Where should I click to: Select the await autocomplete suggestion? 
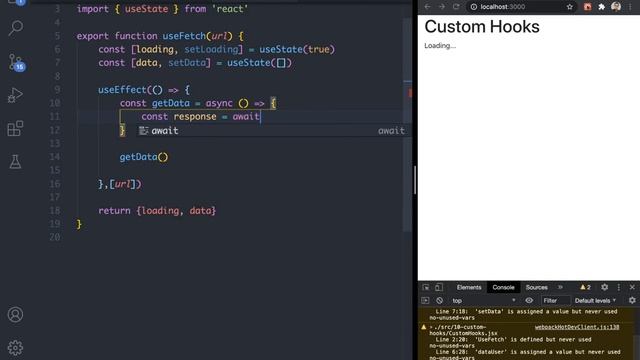[x=272, y=131]
